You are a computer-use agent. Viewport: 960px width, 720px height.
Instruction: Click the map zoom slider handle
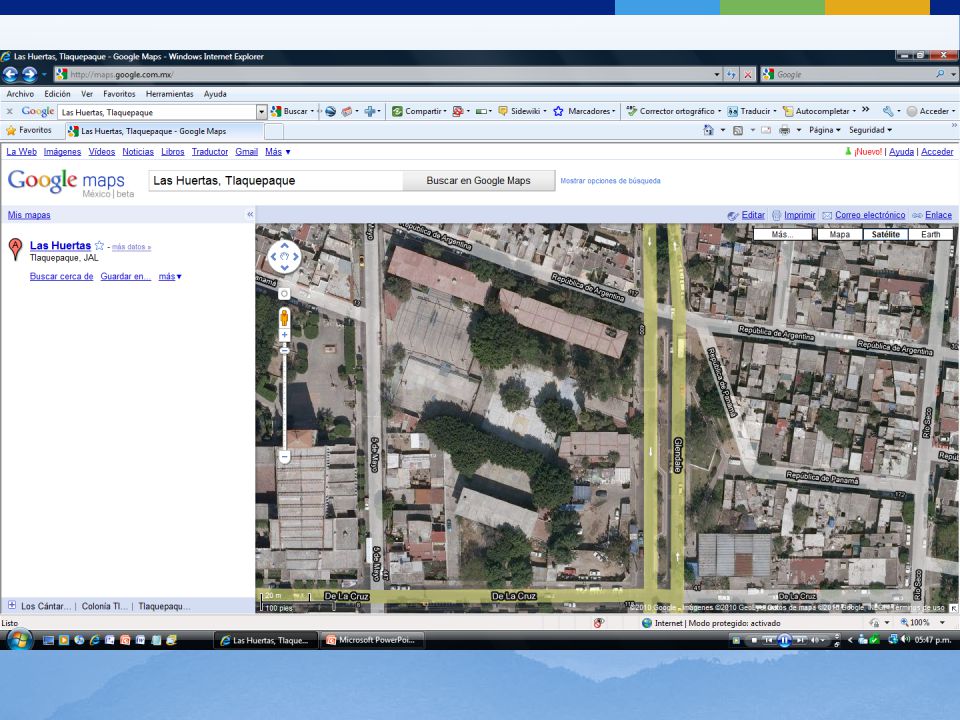(284, 350)
